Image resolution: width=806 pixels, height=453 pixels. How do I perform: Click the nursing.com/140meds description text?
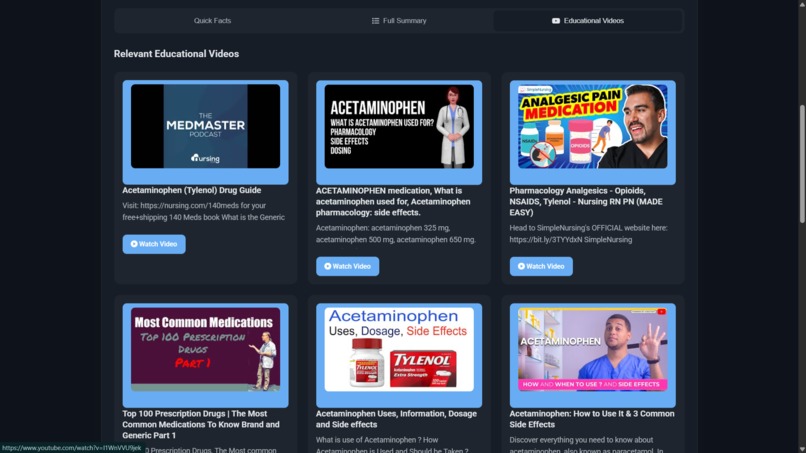coord(204,211)
